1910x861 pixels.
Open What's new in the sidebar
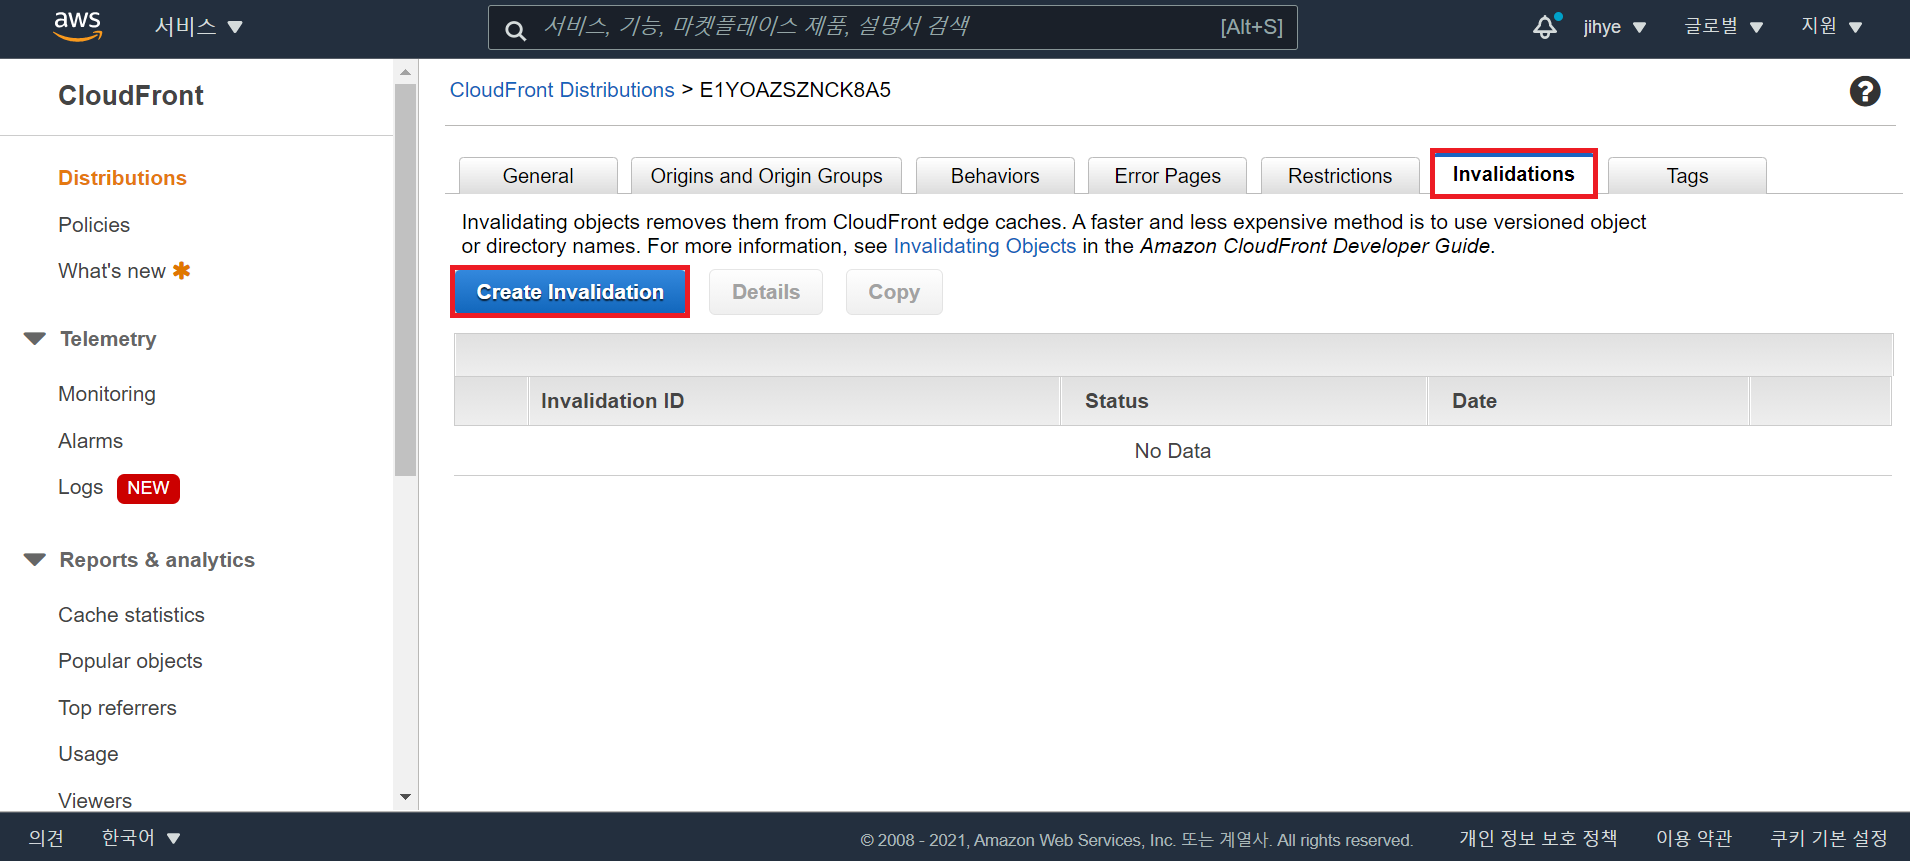112,271
